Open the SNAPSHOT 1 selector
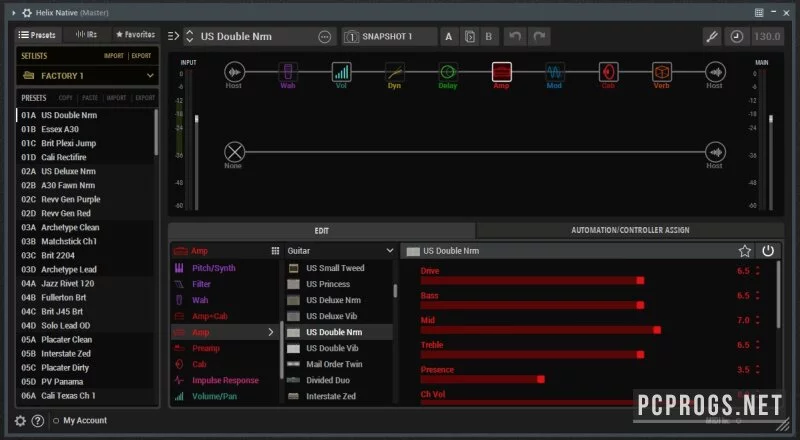 [390, 36]
